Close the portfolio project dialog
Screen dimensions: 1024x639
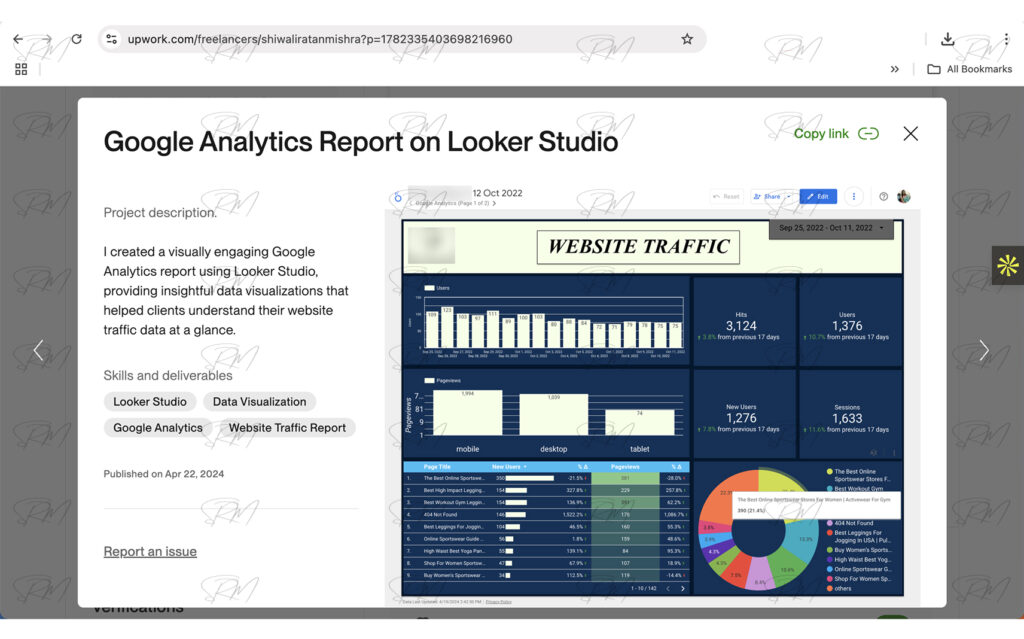910,134
